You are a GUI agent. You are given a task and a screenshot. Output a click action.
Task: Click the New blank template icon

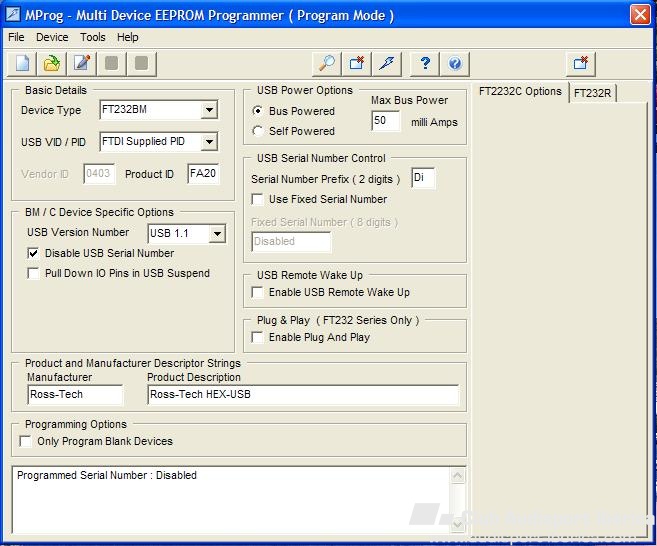(x=22, y=64)
